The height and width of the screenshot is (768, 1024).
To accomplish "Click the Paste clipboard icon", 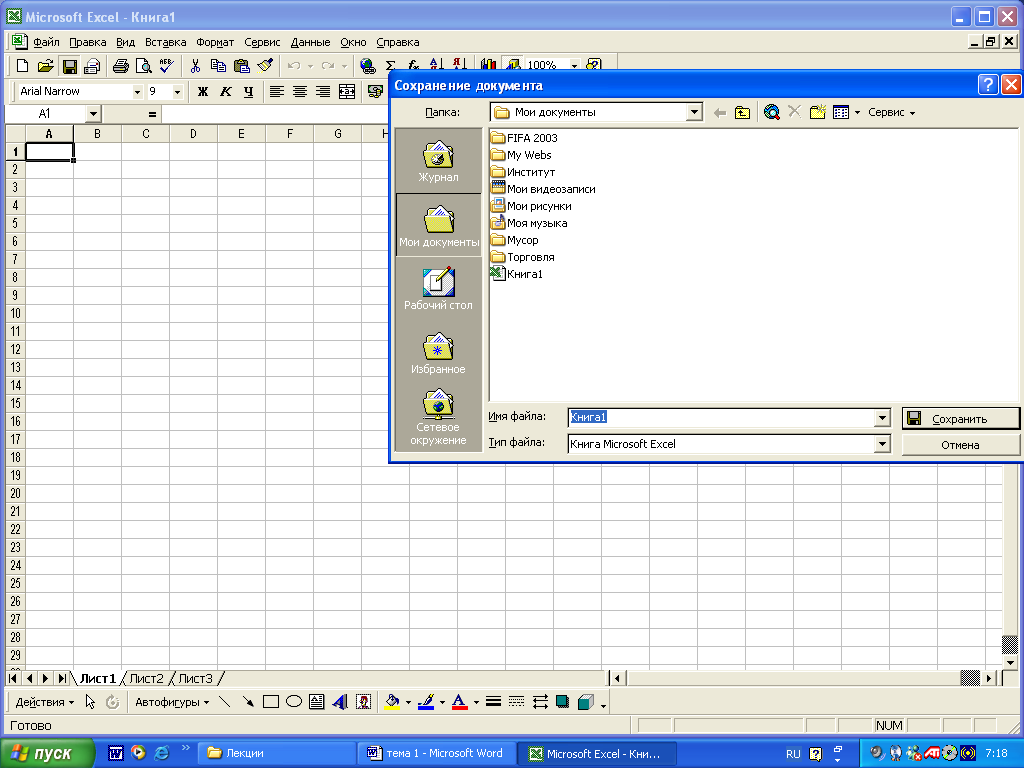I will pos(242,65).
